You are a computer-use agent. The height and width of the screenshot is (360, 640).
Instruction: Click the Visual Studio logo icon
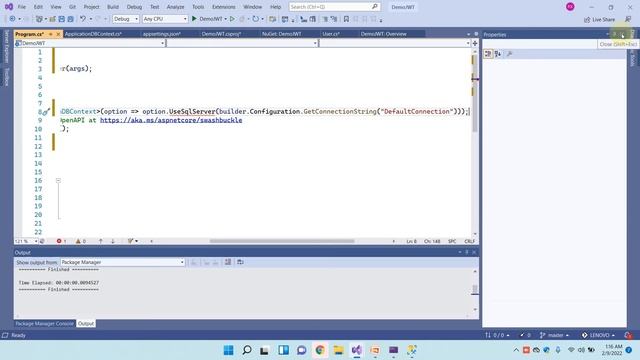click(x=8, y=7)
